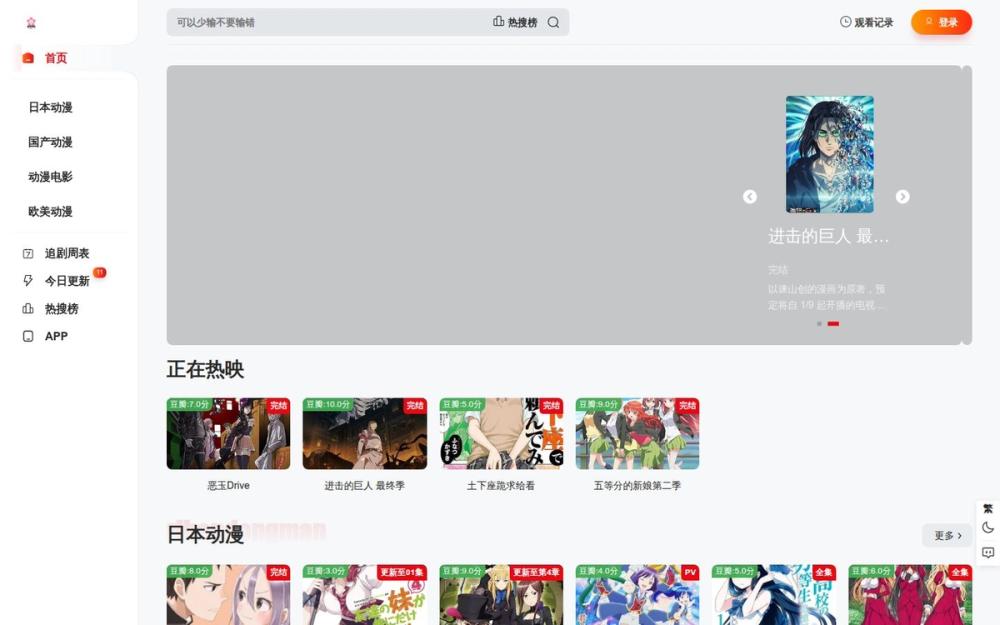
Task: Open 热搜榜 in the sidebar
Action: click(61, 309)
